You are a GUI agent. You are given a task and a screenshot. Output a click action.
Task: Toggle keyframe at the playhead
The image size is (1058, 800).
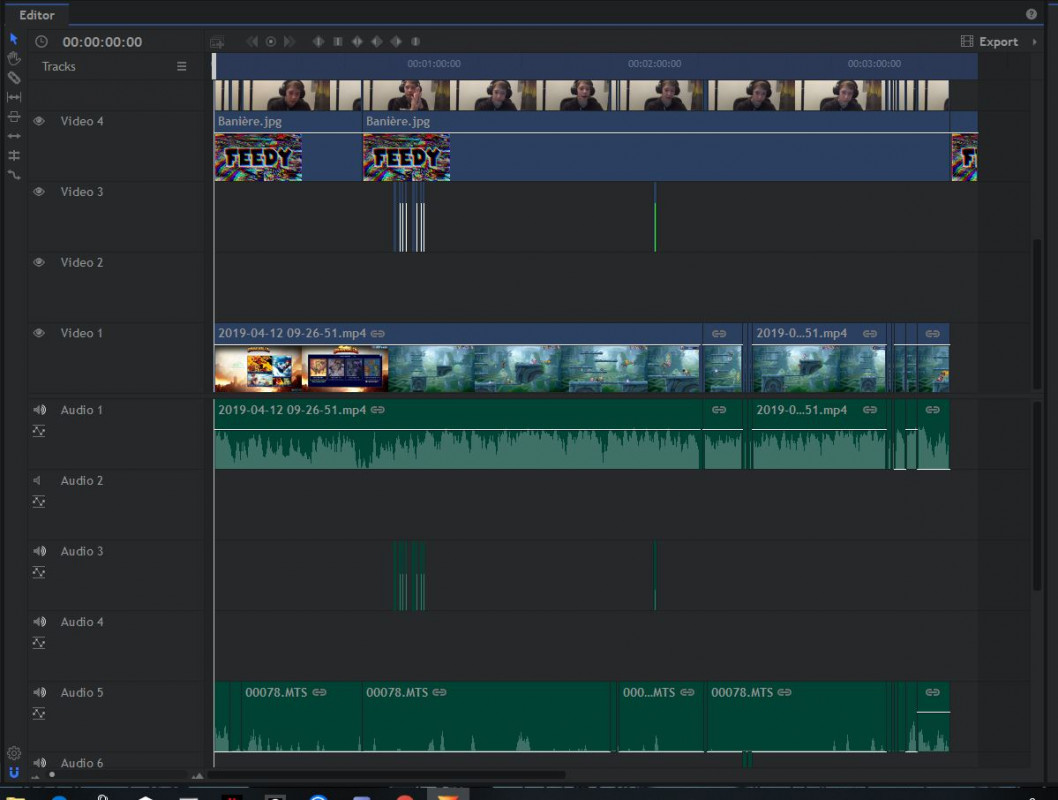pyautogui.click(x=271, y=42)
